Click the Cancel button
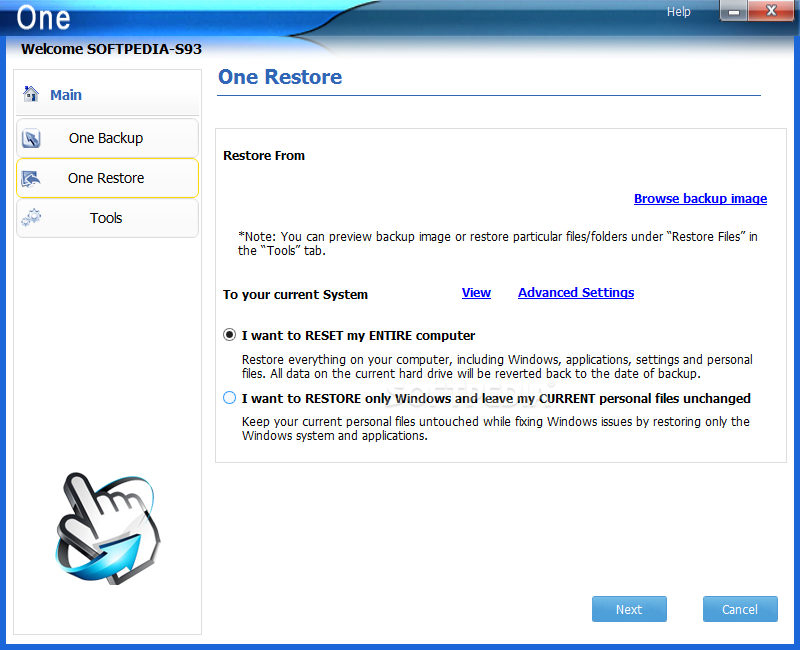The width and height of the screenshot is (800, 650). pyautogui.click(x=740, y=609)
